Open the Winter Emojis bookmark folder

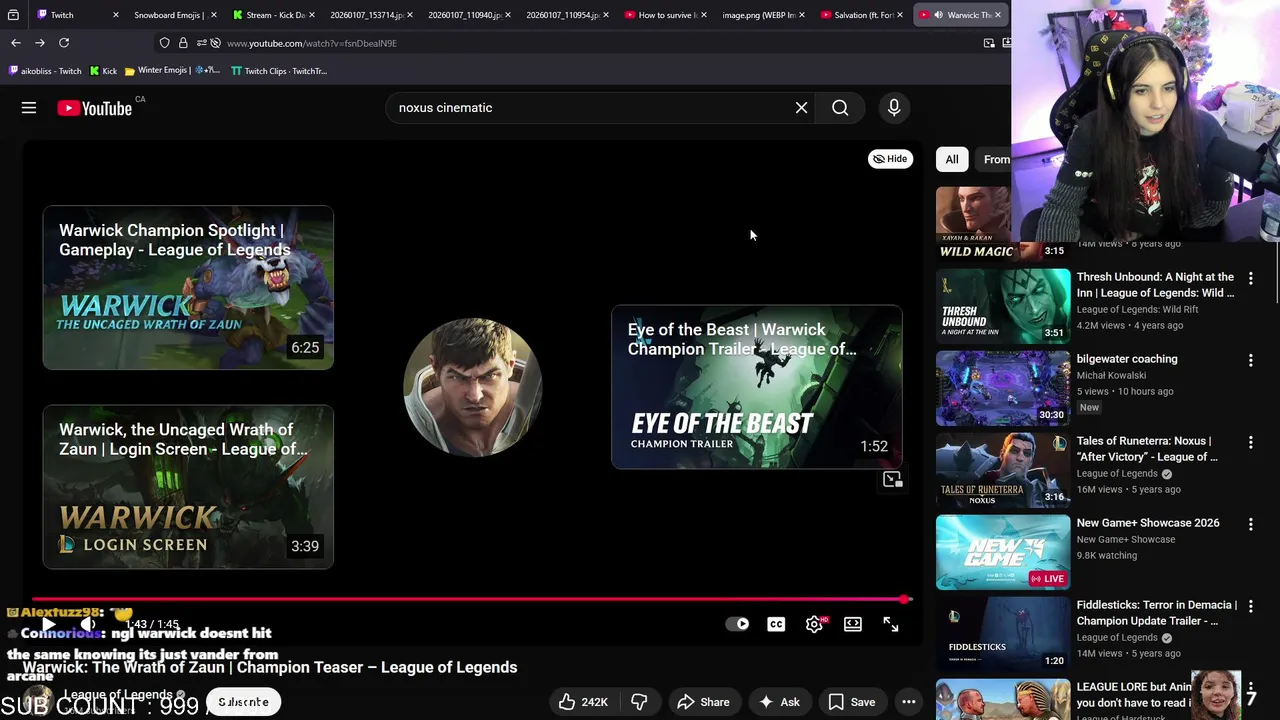pos(172,71)
